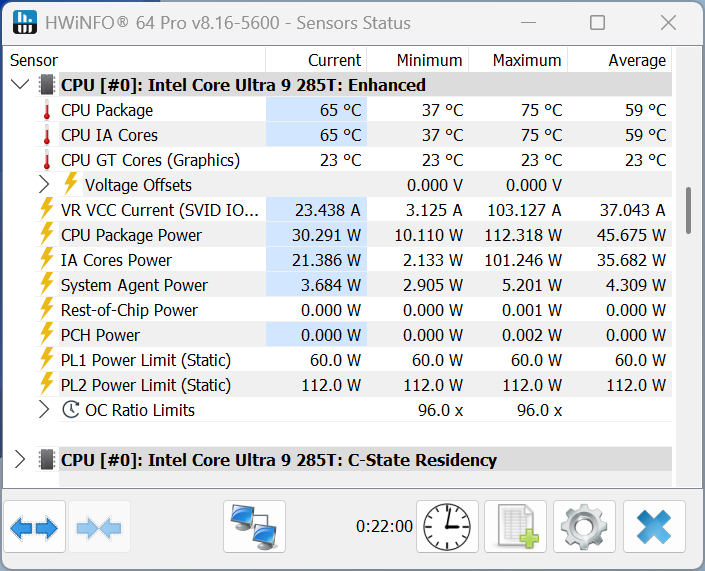
Task: Click the log file save icon
Action: coord(516,527)
